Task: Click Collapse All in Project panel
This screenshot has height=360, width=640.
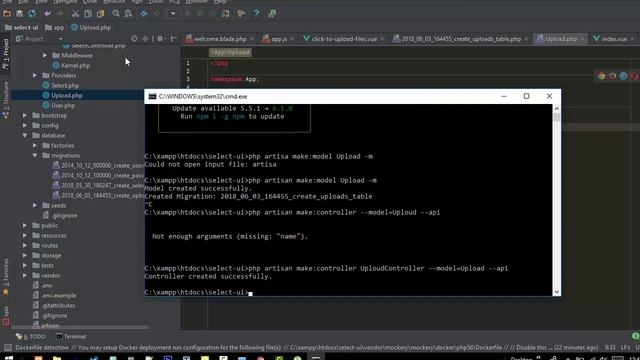Action: 145,39
